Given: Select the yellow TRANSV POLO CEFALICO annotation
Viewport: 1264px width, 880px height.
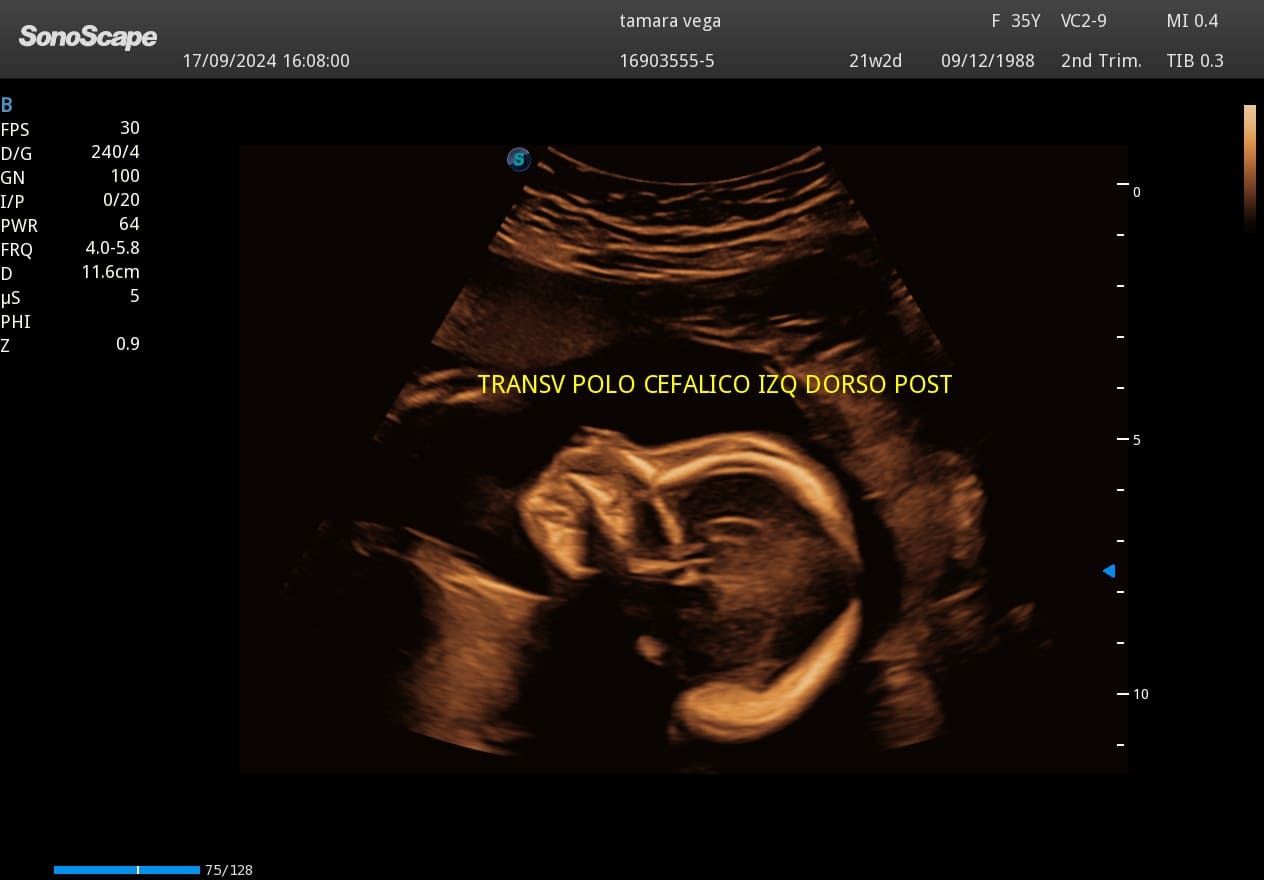Looking at the screenshot, I should pos(714,385).
